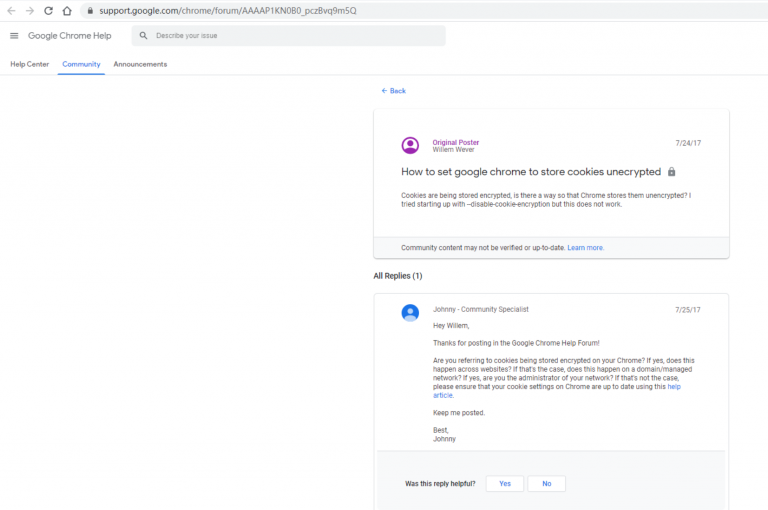This screenshot has height=510, width=768.
Task: Select the Community tab
Action: pyautogui.click(x=81, y=64)
